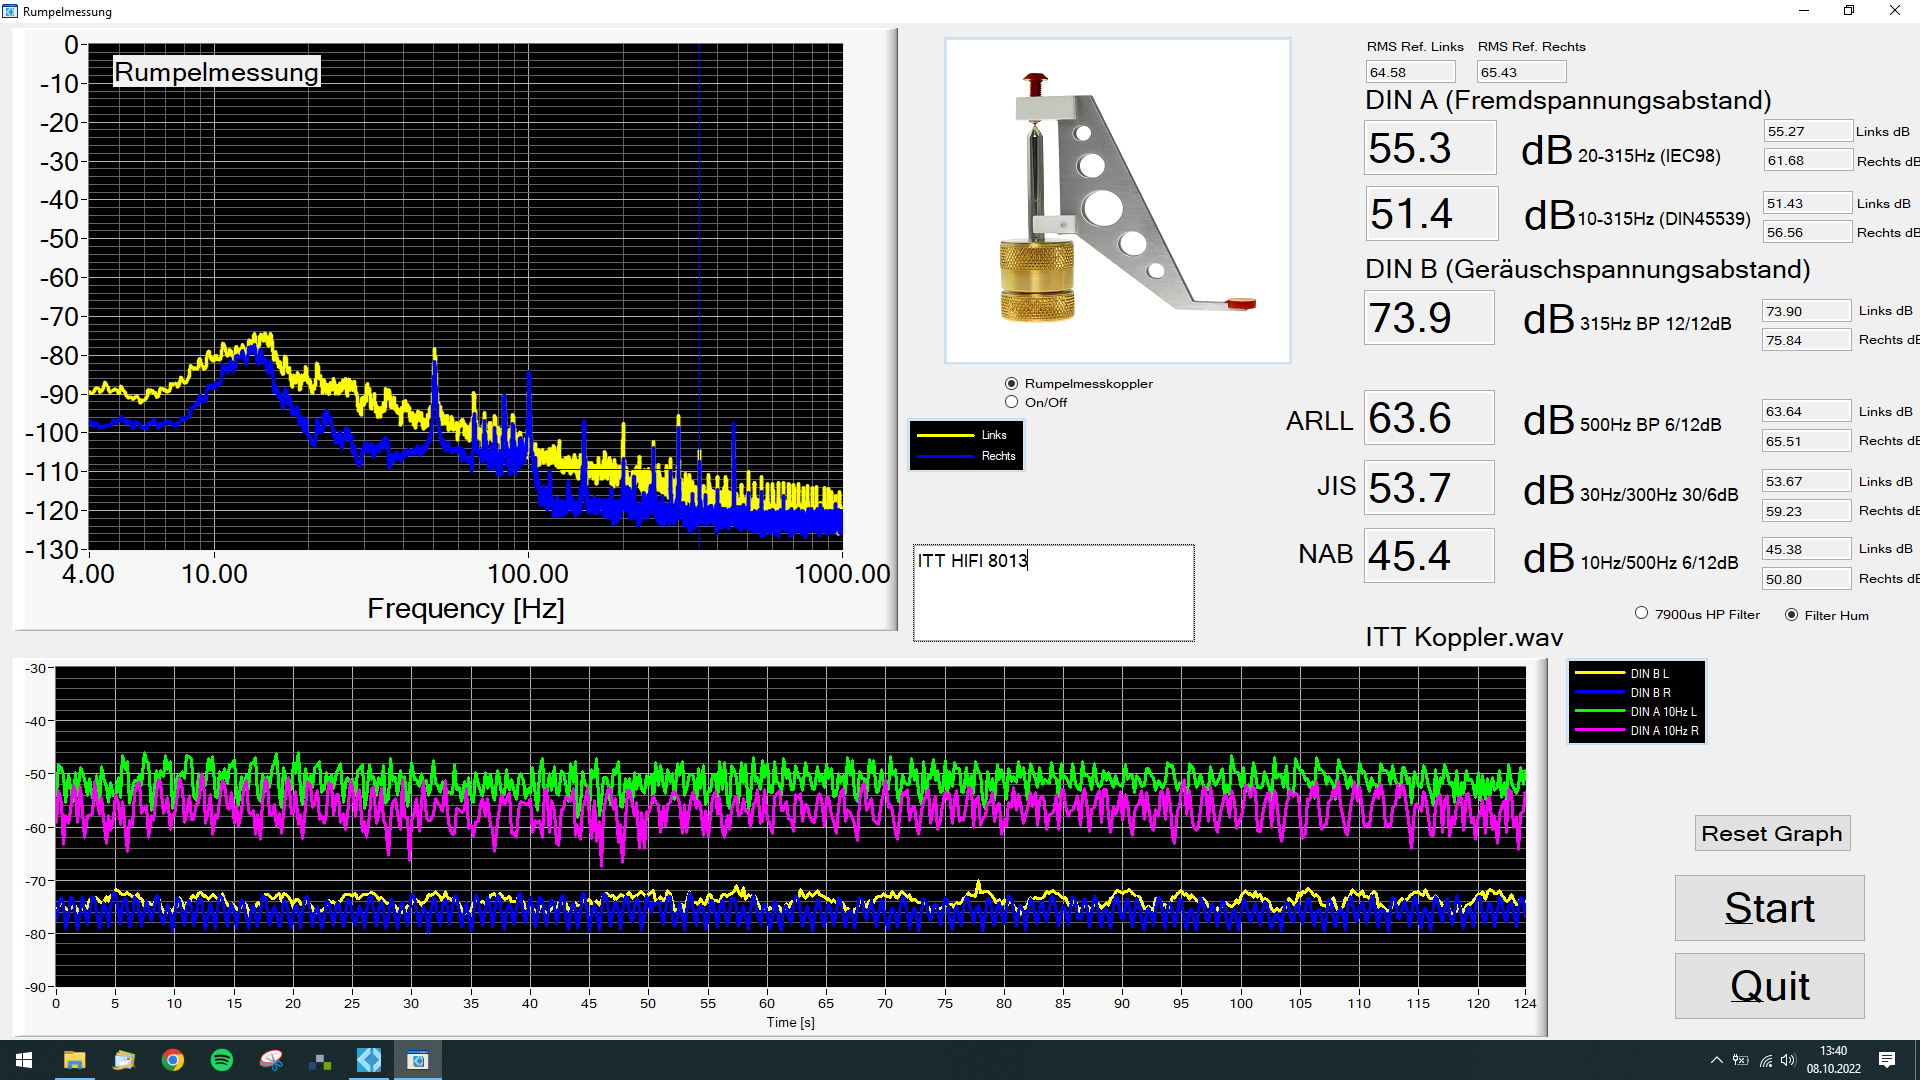Click the Rumpelmesskoppler device picture
This screenshot has height=1080, width=1920.
tap(1118, 201)
